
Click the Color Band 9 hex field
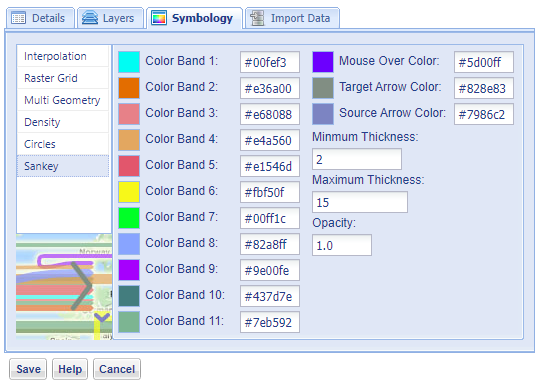click(270, 270)
